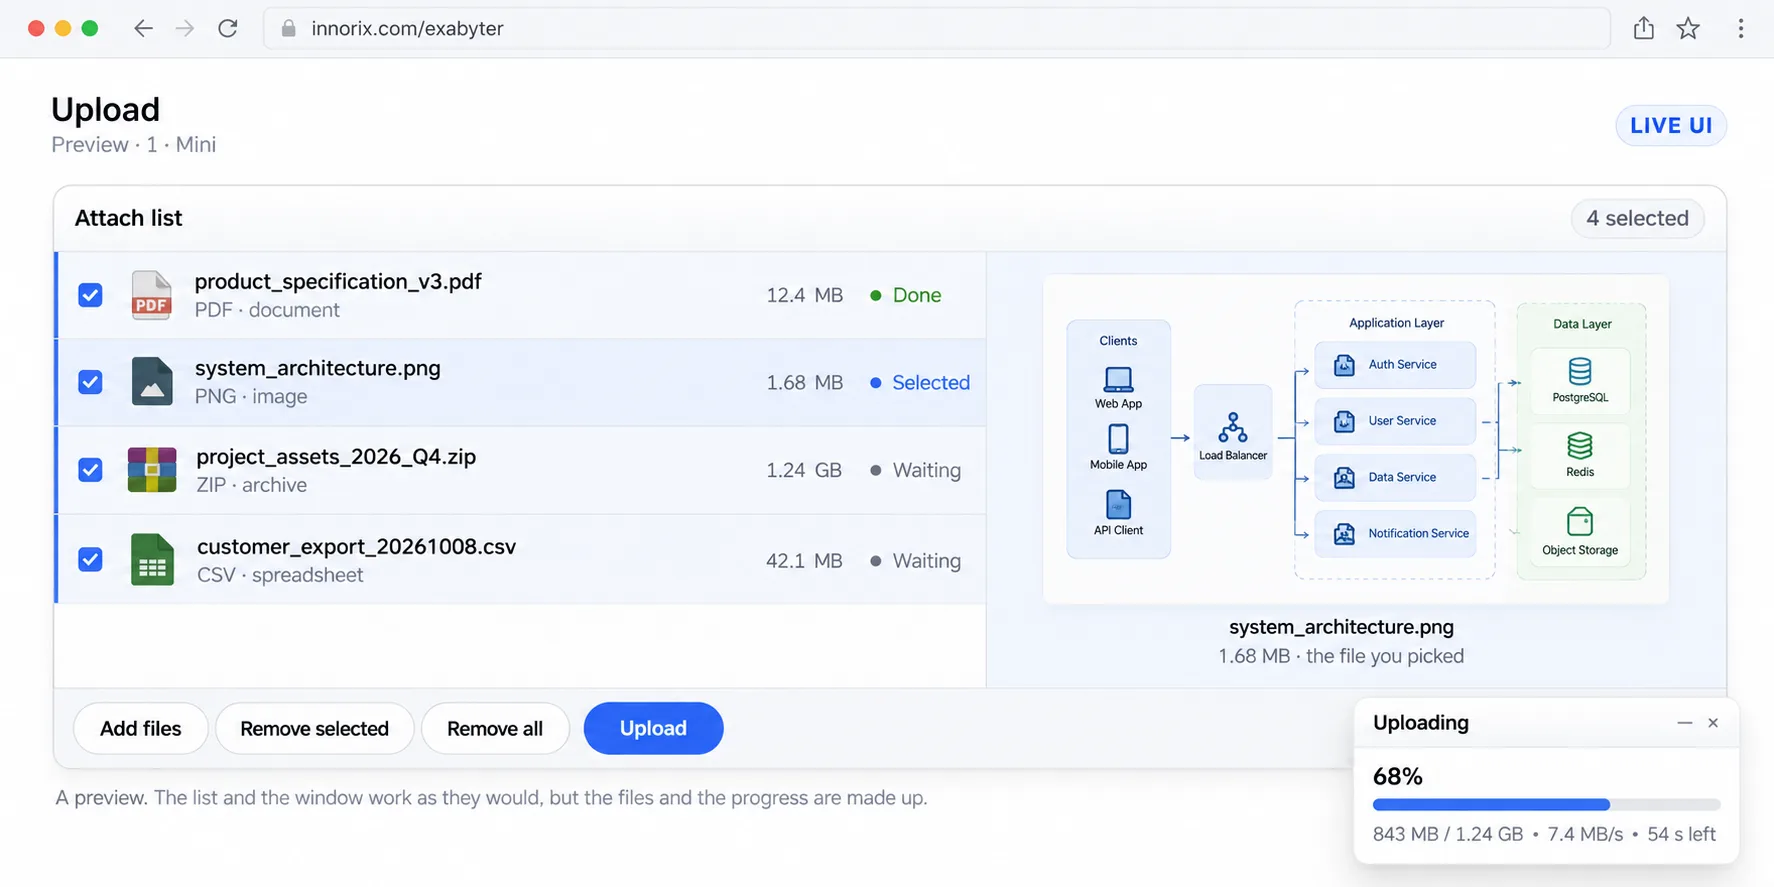Viewport: 1774px width, 887px height.
Task: Click the Remove all button
Action: pos(495,728)
